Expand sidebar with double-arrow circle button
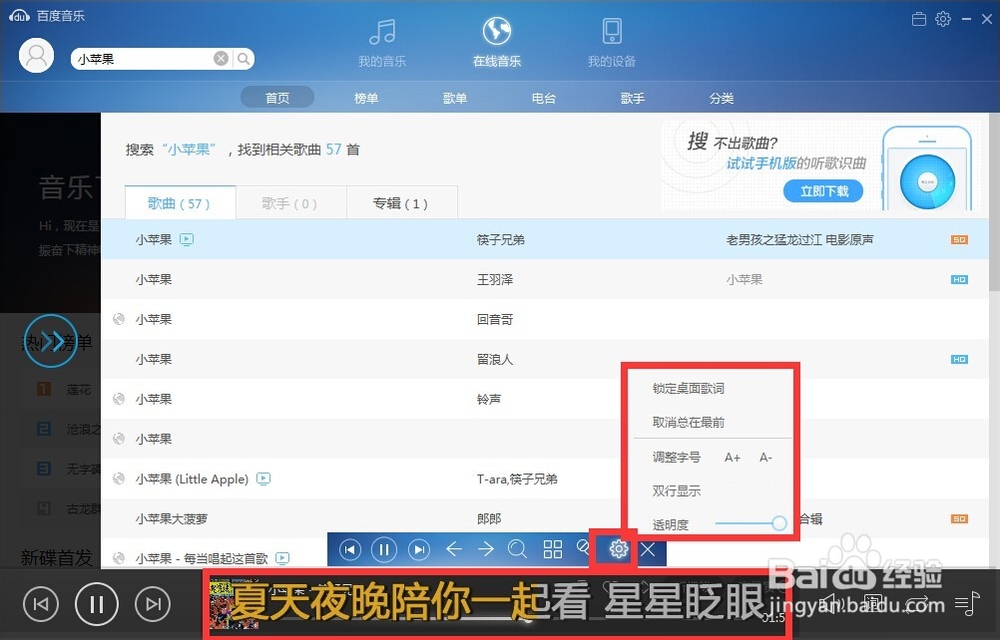 pyautogui.click(x=51, y=341)
